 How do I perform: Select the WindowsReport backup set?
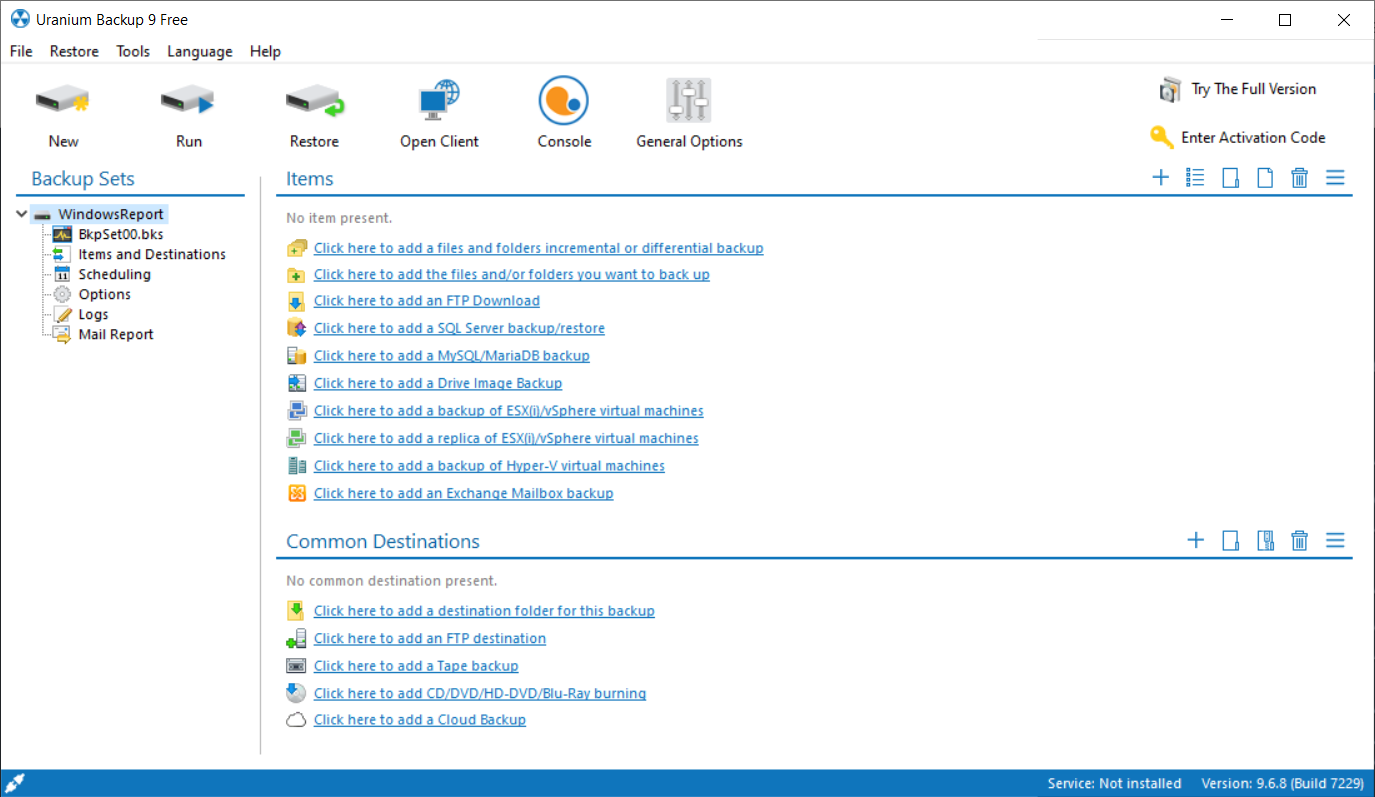(x=110, y=214)
